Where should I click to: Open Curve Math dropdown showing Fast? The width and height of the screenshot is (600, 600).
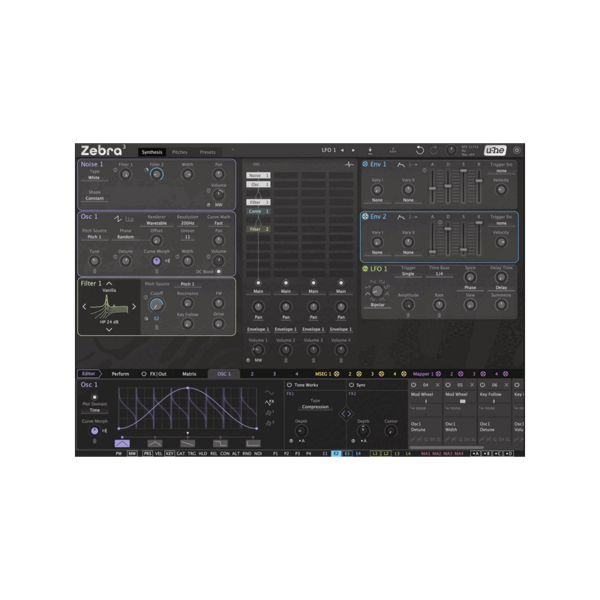point(218,223)
